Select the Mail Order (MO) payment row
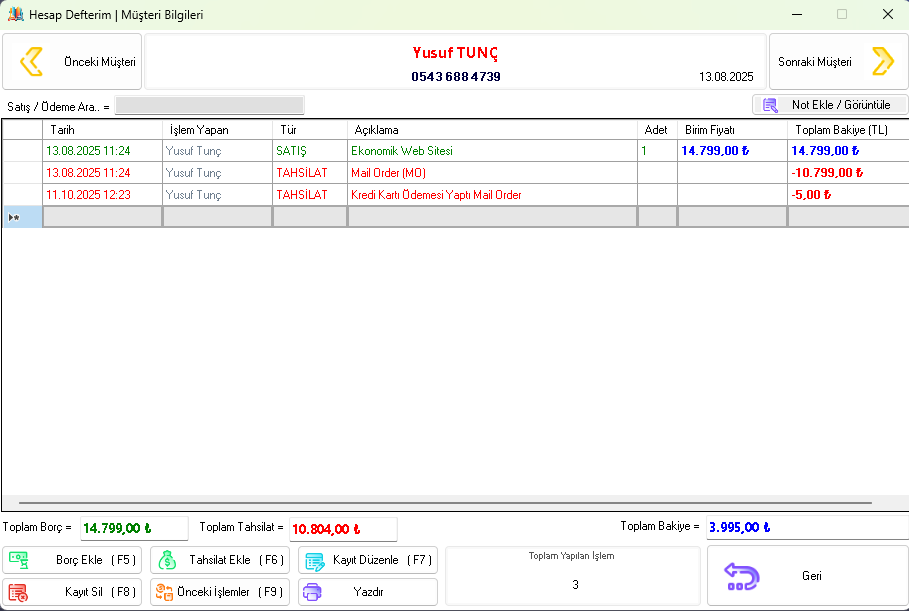Image resolution: width=909 pixels, height=611 pixels. [x=388, y=173]
